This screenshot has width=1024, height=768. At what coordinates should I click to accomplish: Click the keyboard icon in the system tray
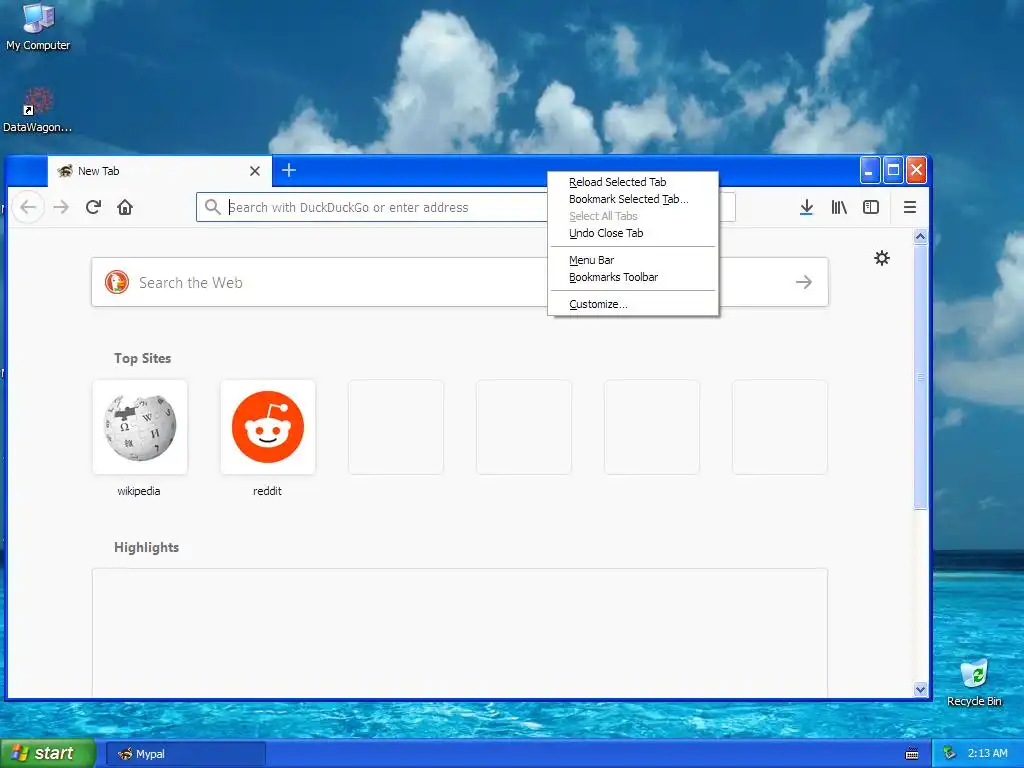click(912, 754)
